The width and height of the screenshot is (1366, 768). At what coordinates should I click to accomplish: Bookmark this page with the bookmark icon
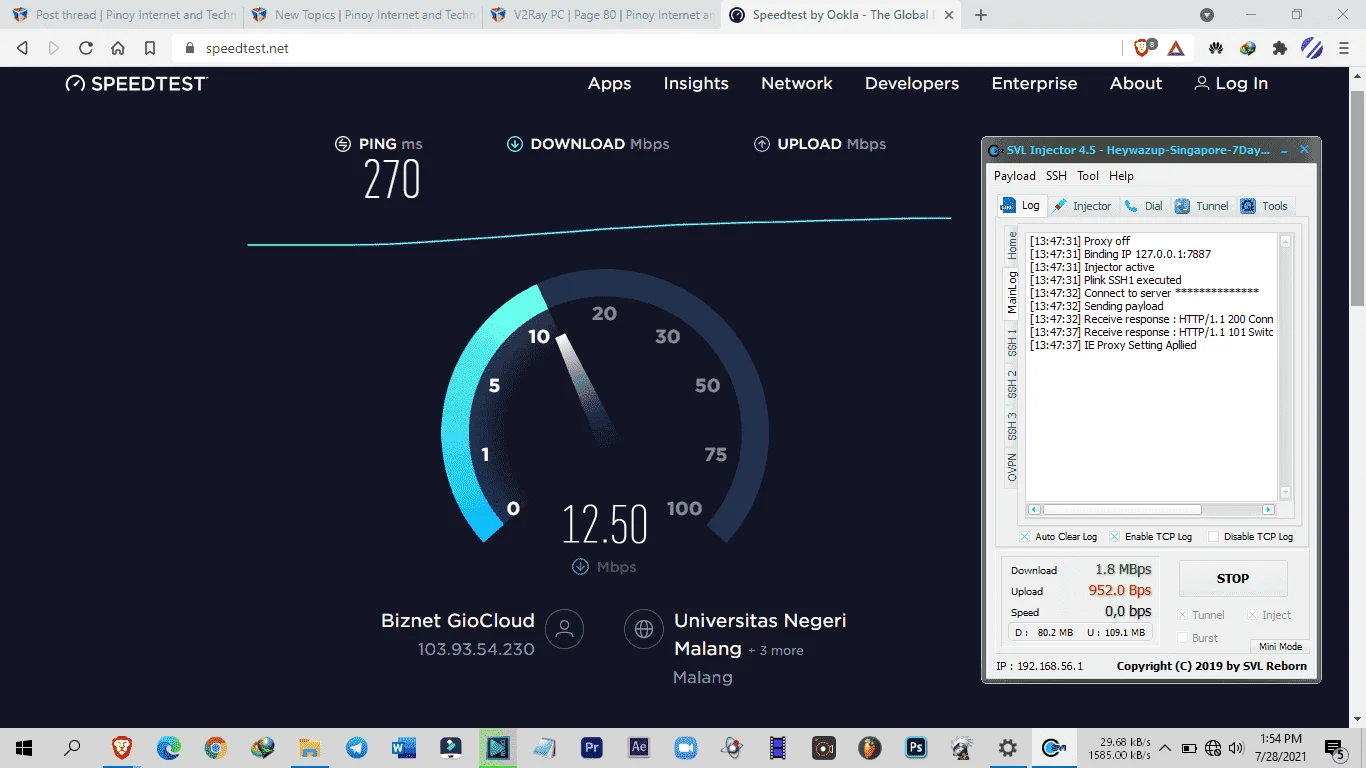(150, 48)
